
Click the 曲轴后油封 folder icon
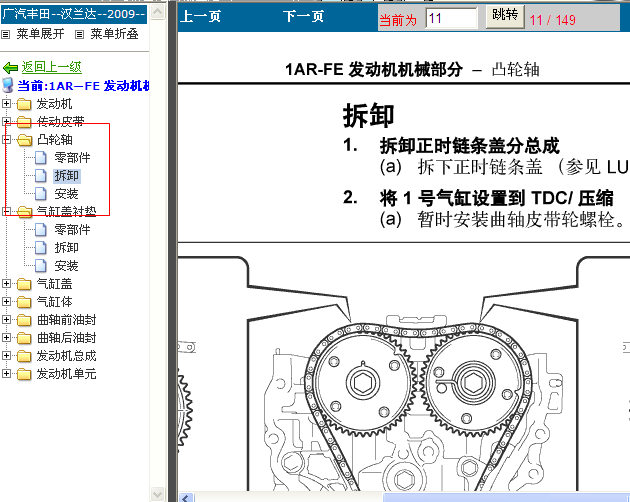(24, 338)
